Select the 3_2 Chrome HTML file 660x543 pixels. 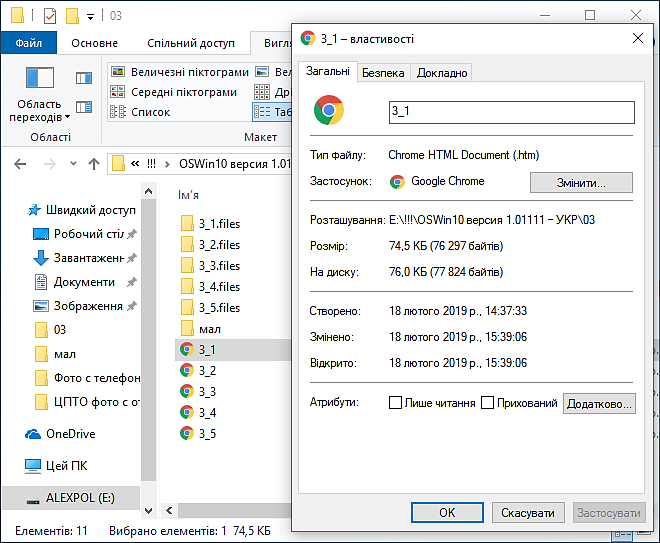pyautogui.click(x=198, y=370)
